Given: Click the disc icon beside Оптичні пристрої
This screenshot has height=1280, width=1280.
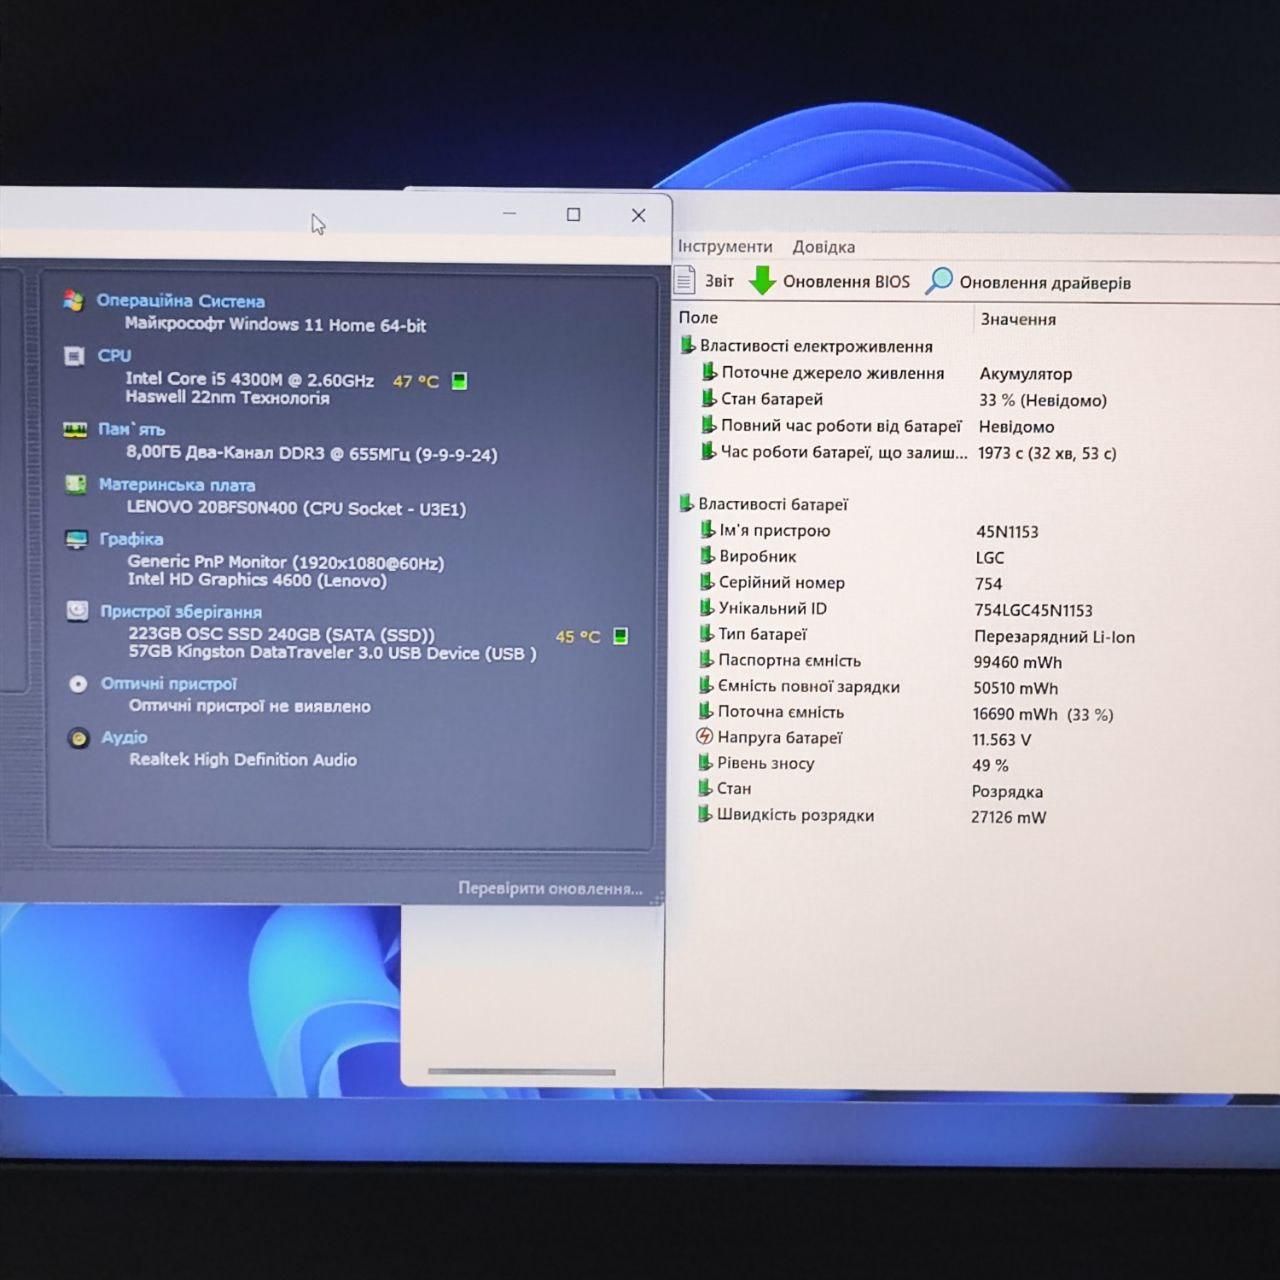Looking at the screenshot, I should pyautogui.click(x=78, y=684).
